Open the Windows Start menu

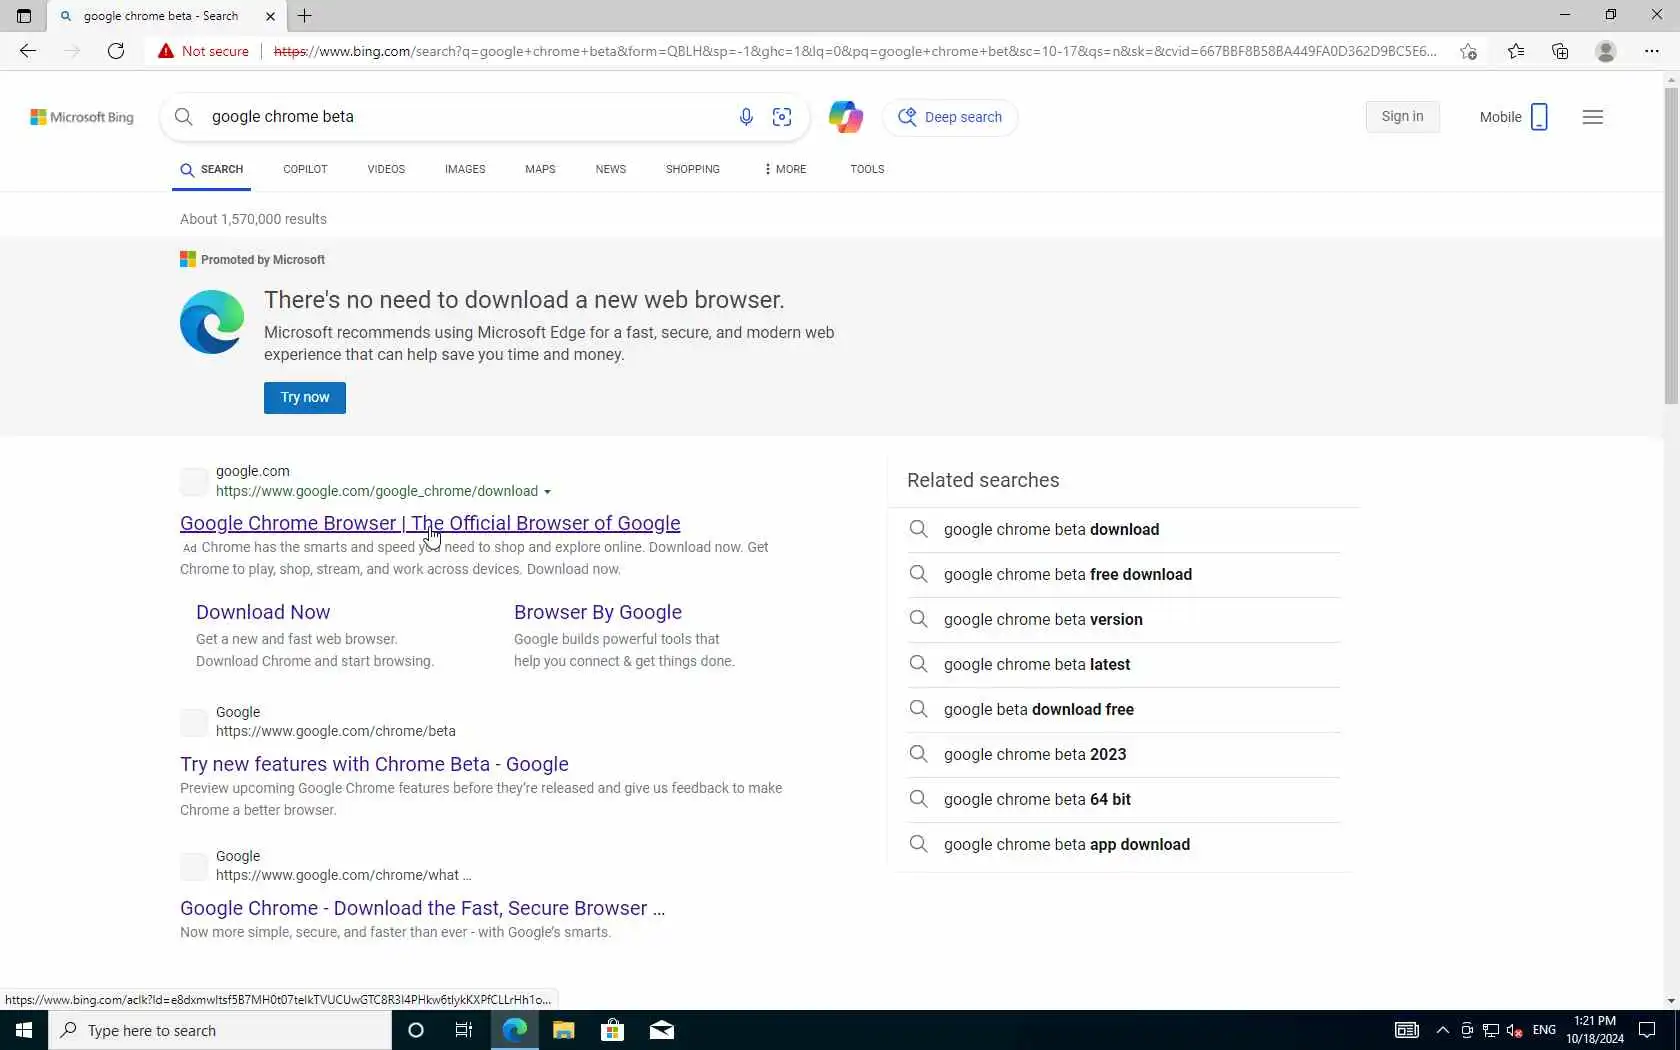tap(24, 1030)
